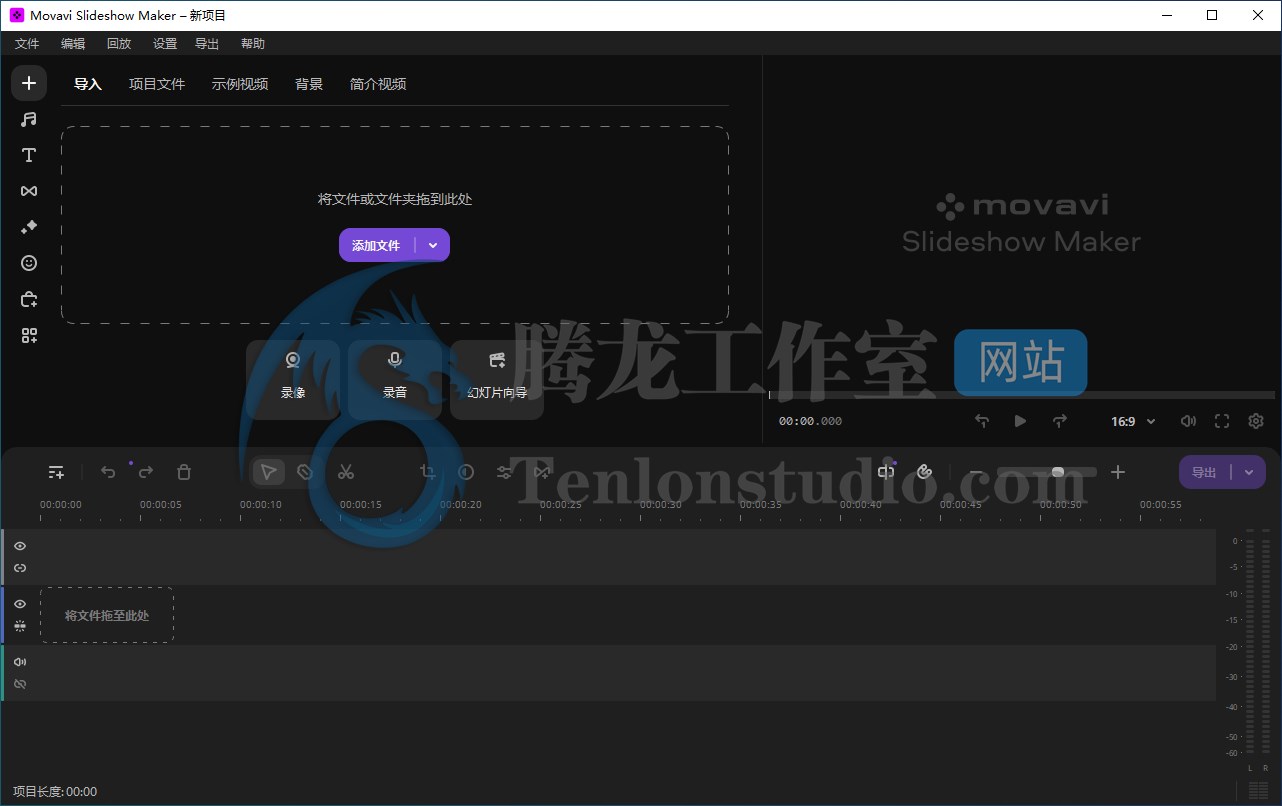Open the music notes audio panel
This screenshot has height=806, width=1282.
[x=29, y=119]
